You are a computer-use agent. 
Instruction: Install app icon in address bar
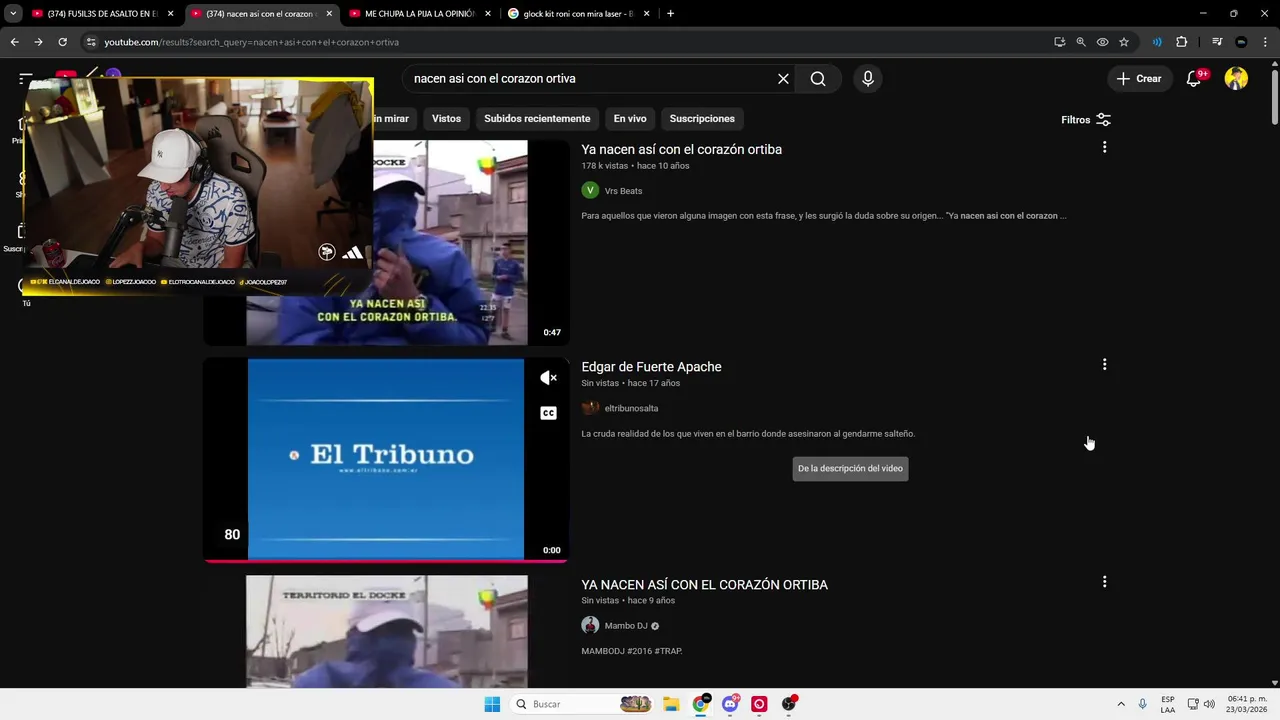(1059, 42)
